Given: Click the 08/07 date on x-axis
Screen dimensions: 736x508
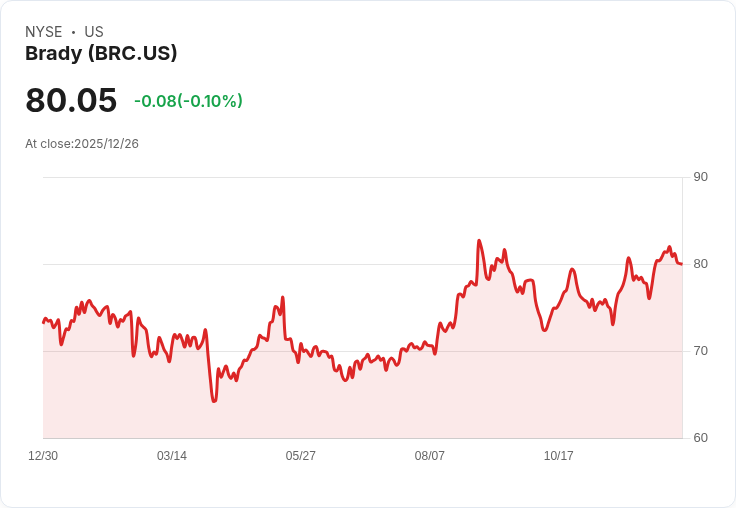Looking at the screenshot, I should tap(430, 456).
